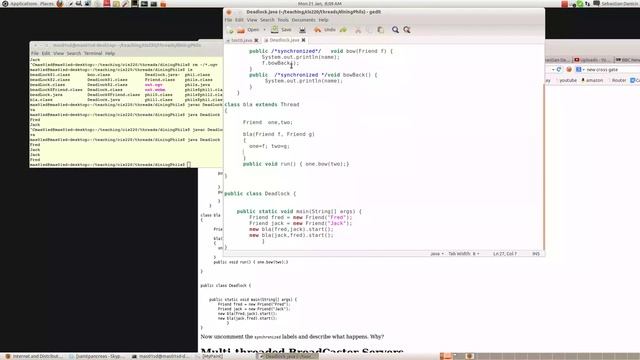Click the Find and Replace icon in gedit
The height and width of the screenshot is (360, 640).
pyautogui.click(x=407, y=30)
